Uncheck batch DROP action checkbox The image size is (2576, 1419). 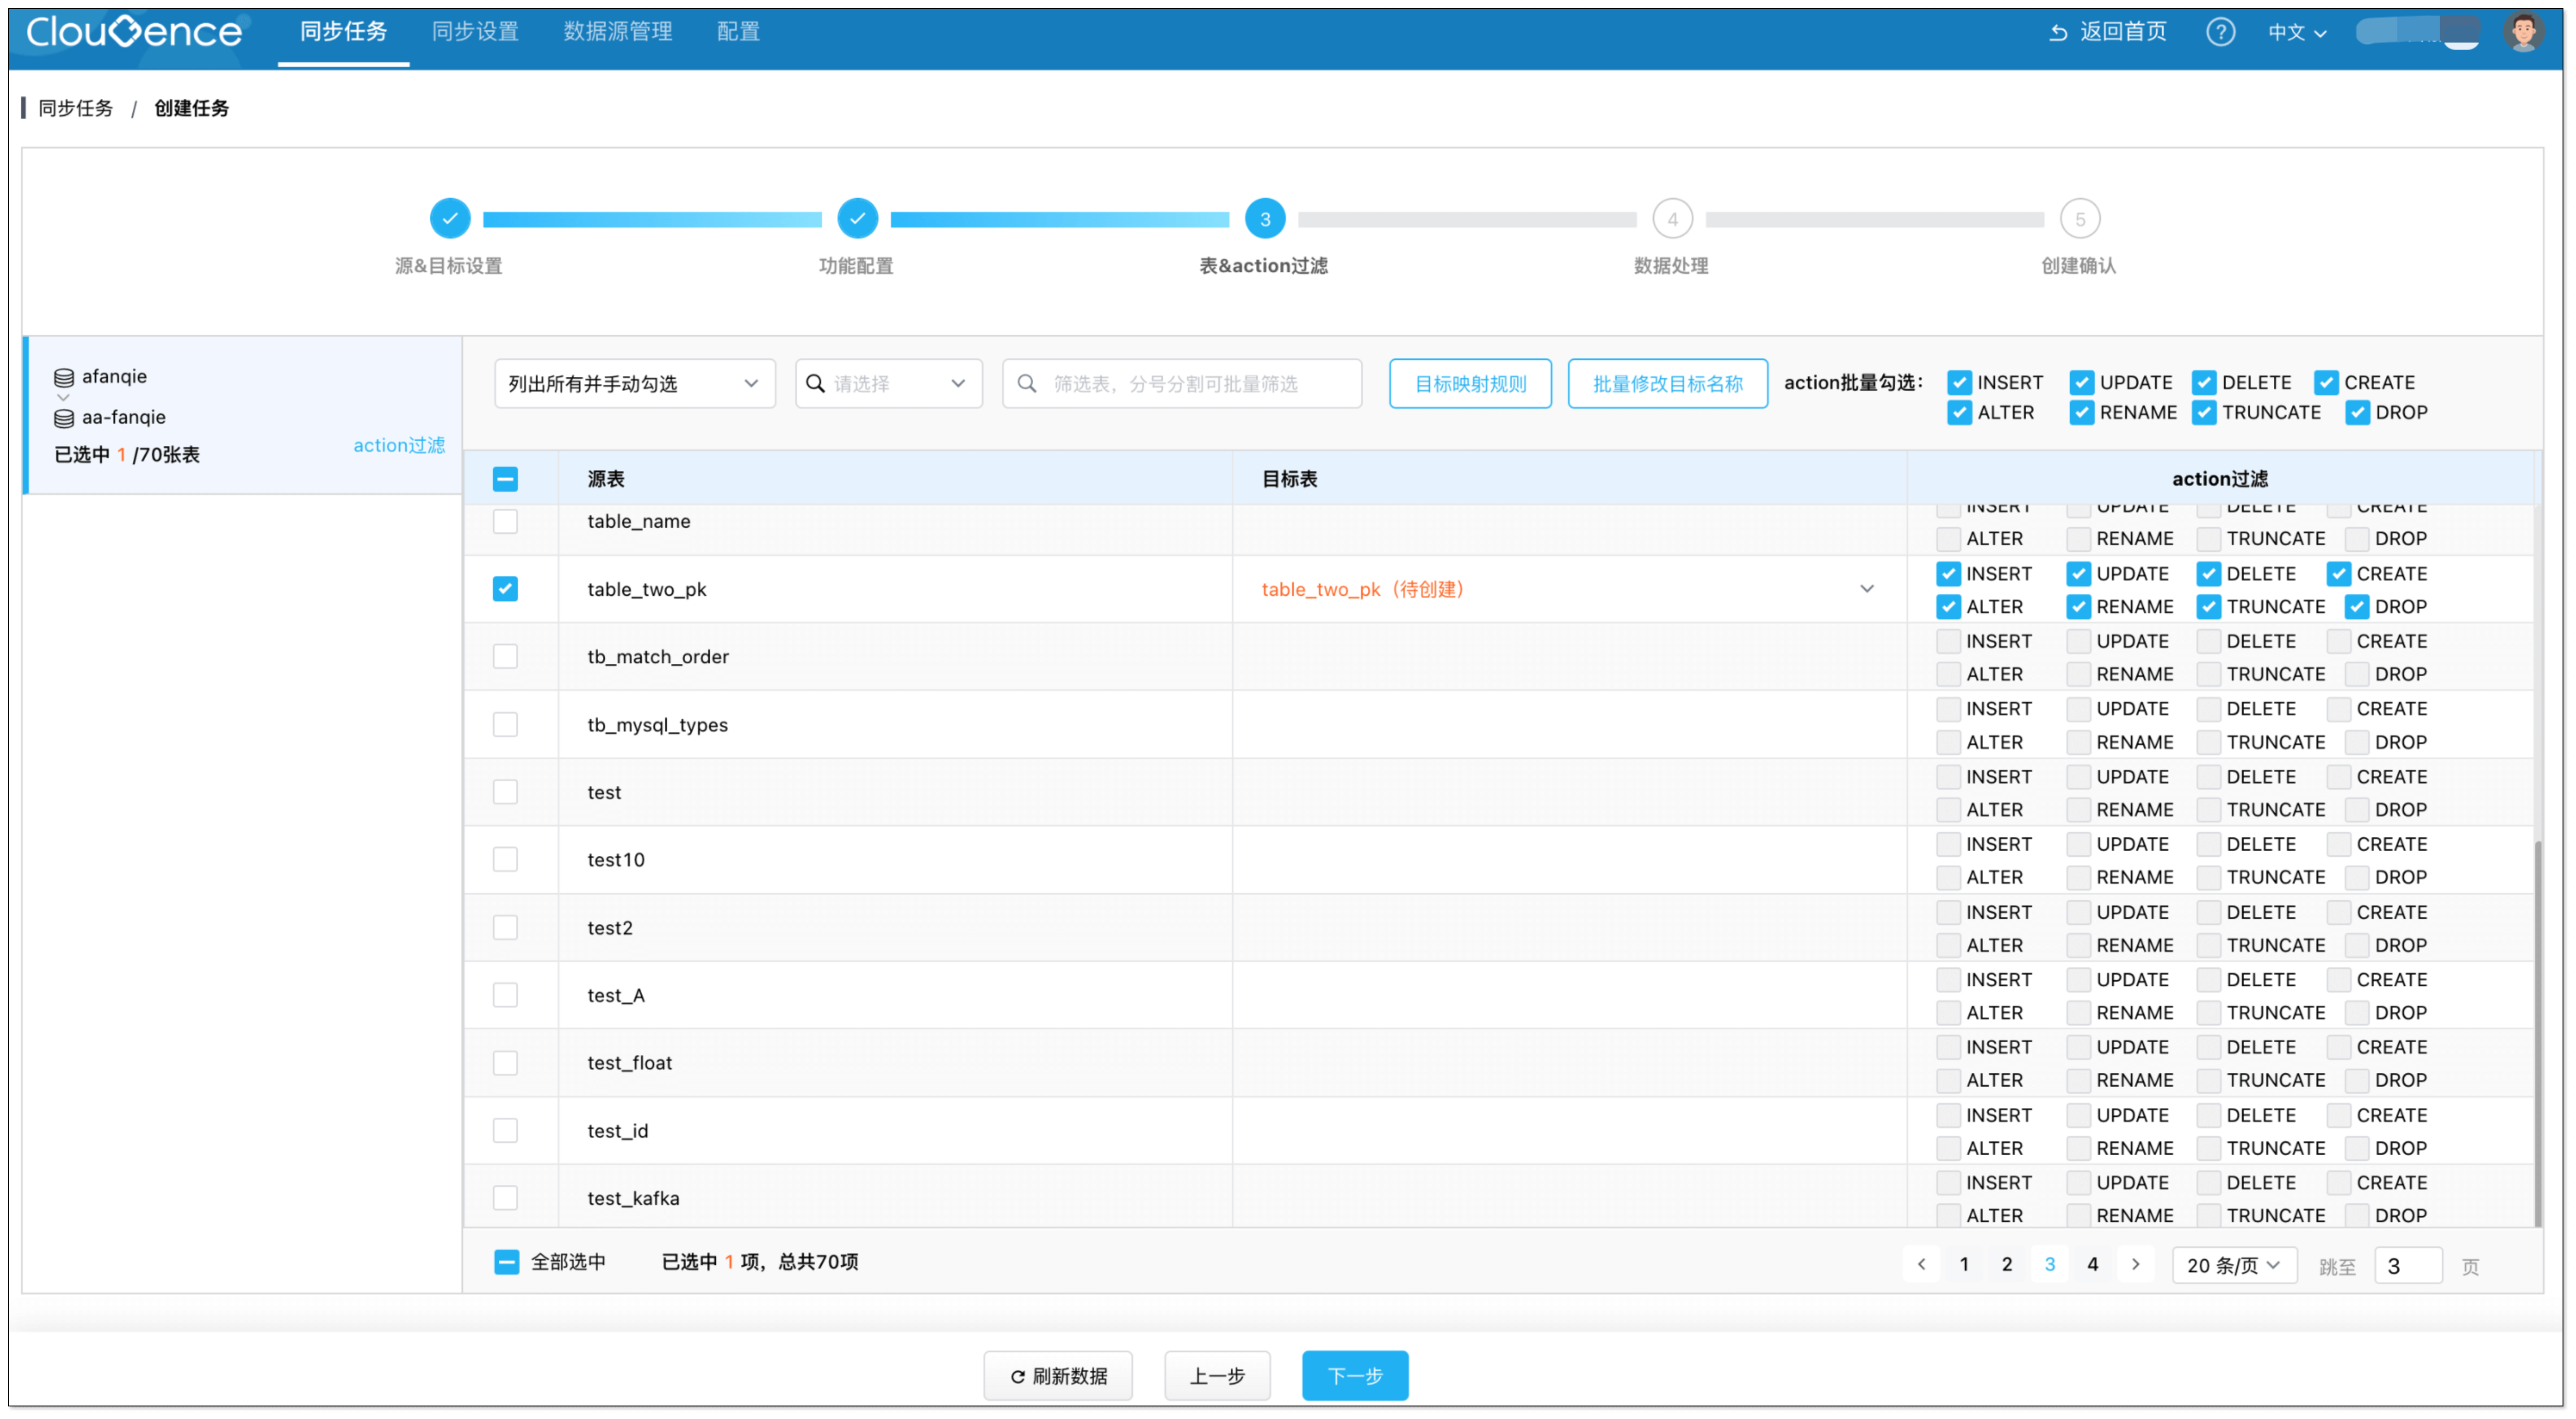click(x=2357, y=413)
